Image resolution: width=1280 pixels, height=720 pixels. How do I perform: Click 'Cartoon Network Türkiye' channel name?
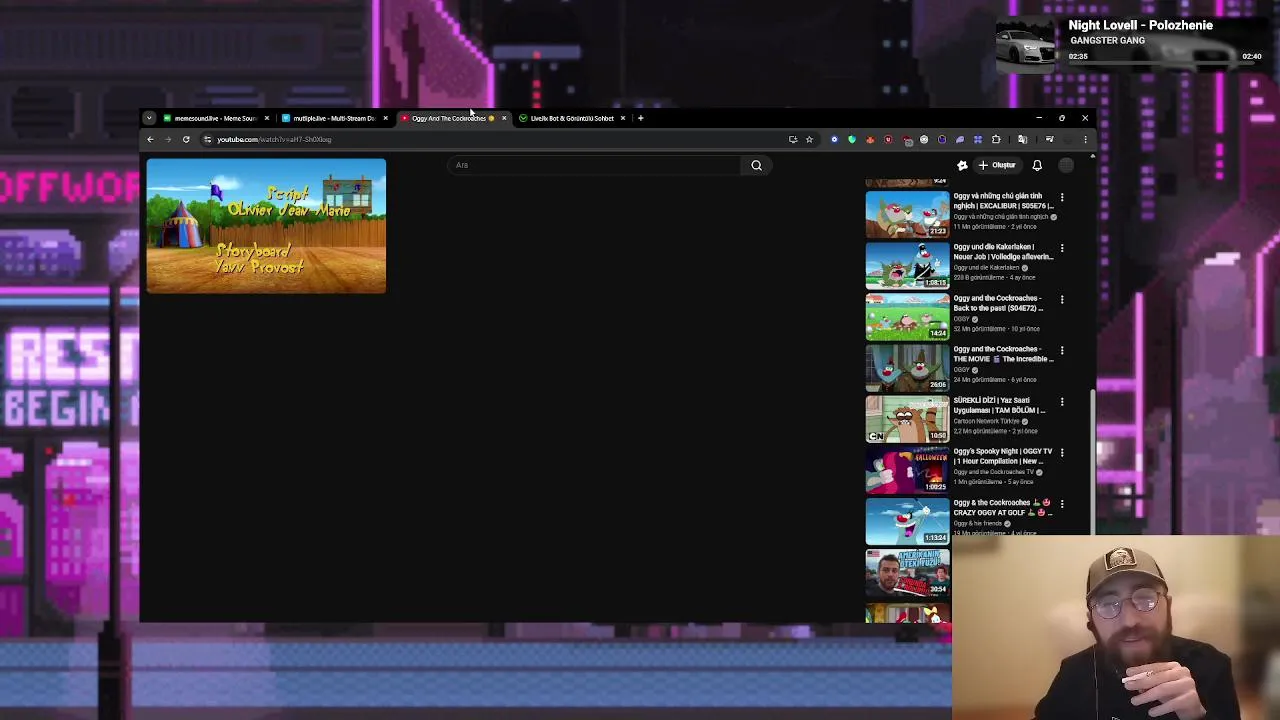(x=986, y=421)
